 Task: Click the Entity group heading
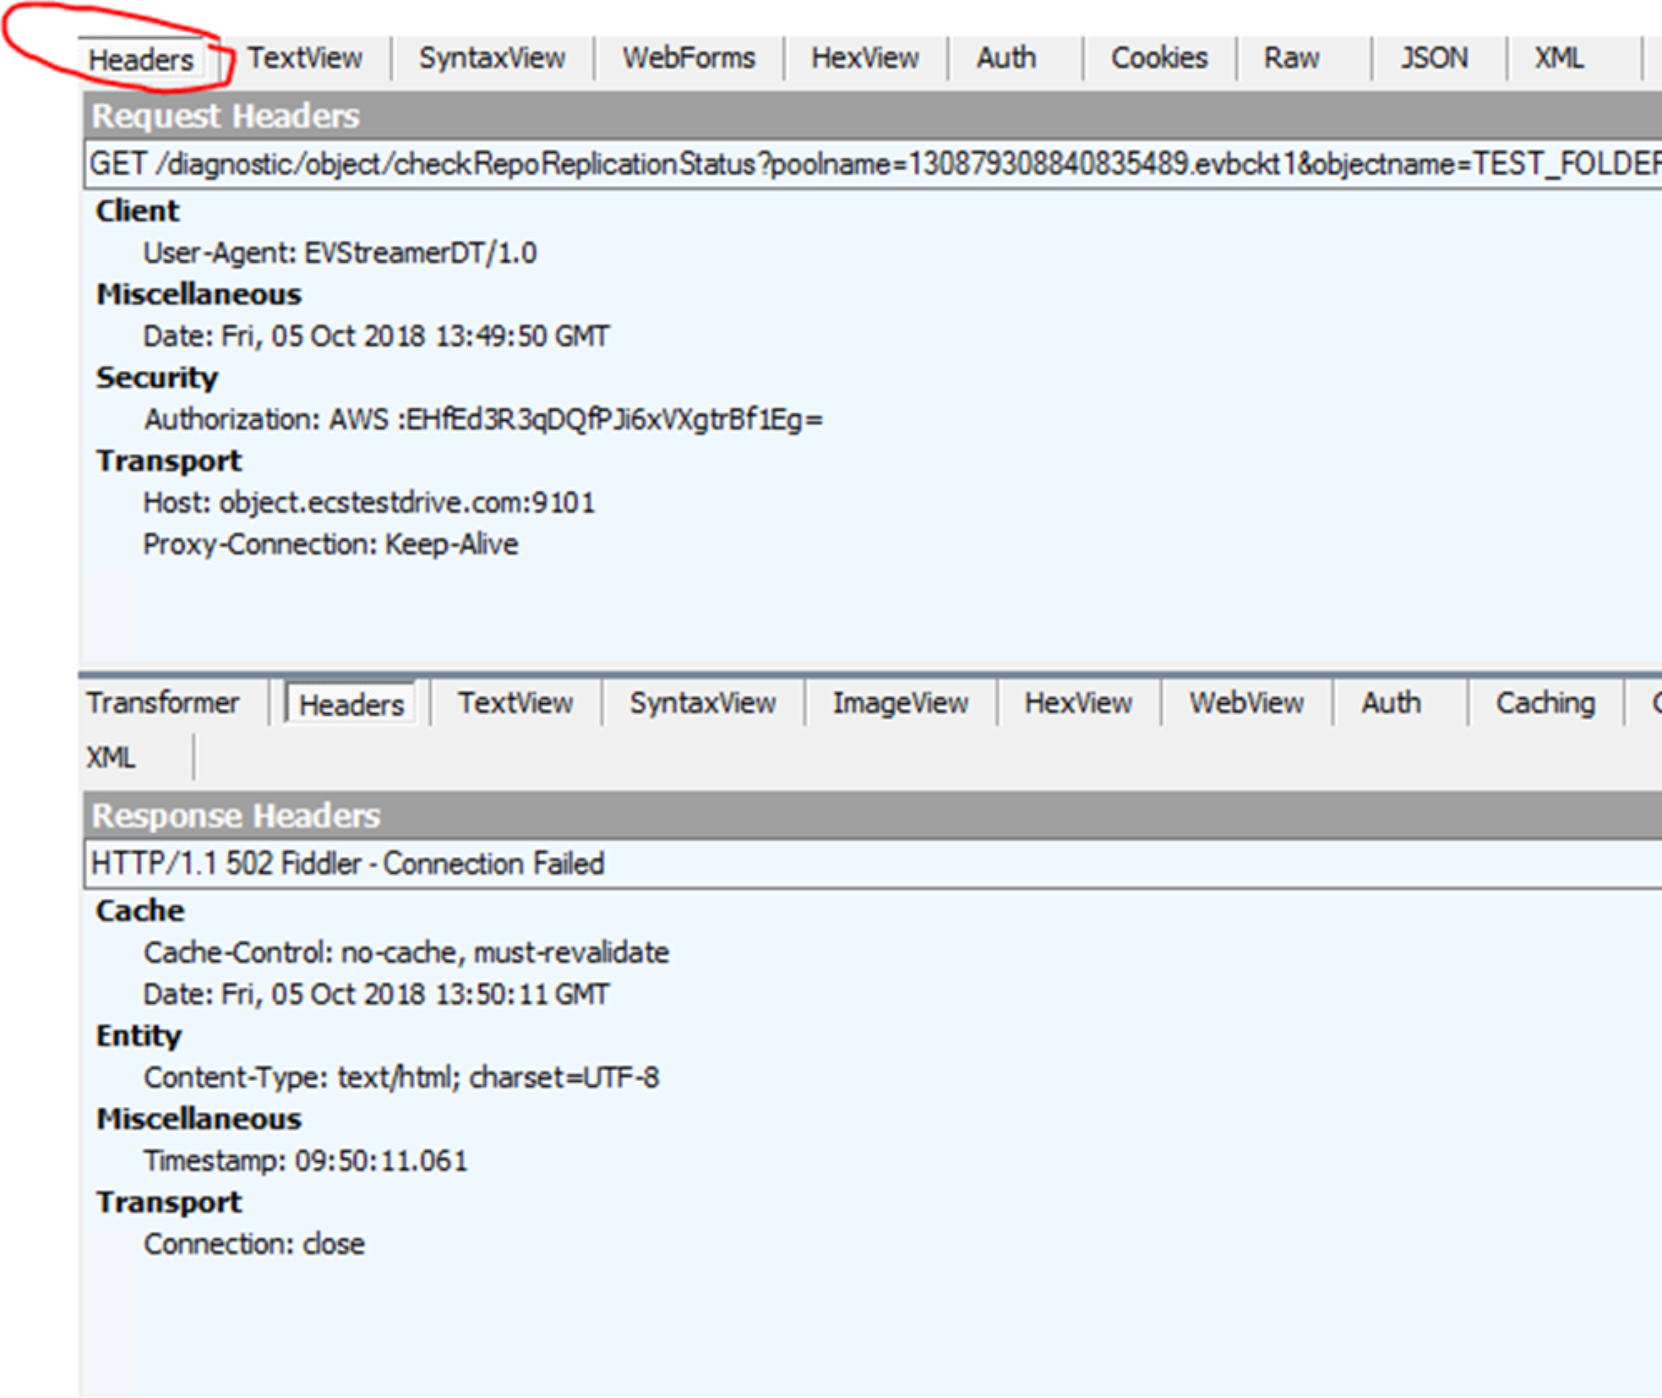(x=138, y=1036)
